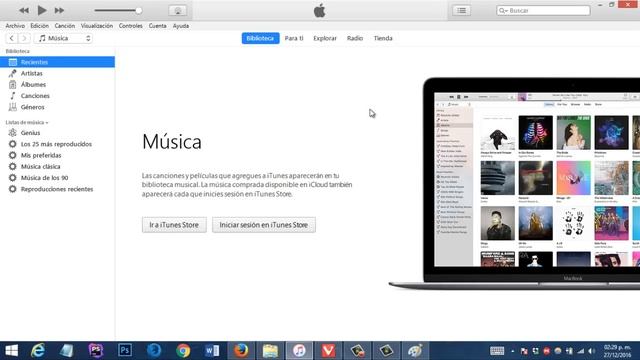
Task: Click the Álbumes icon in sidebar
Action: coord(13,84)
